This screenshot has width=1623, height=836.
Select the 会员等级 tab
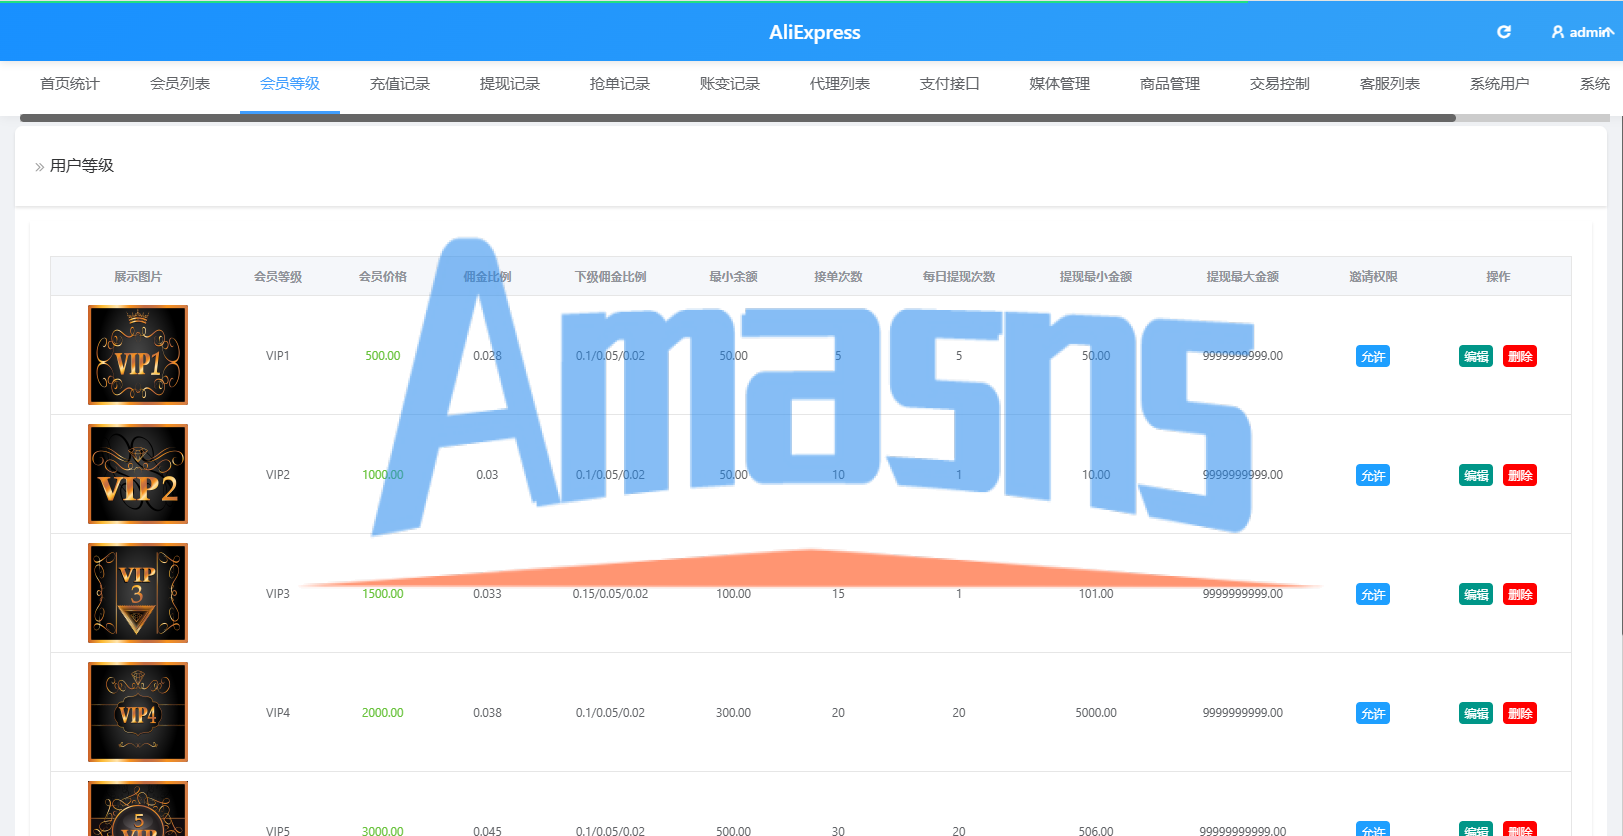[290, 84]
